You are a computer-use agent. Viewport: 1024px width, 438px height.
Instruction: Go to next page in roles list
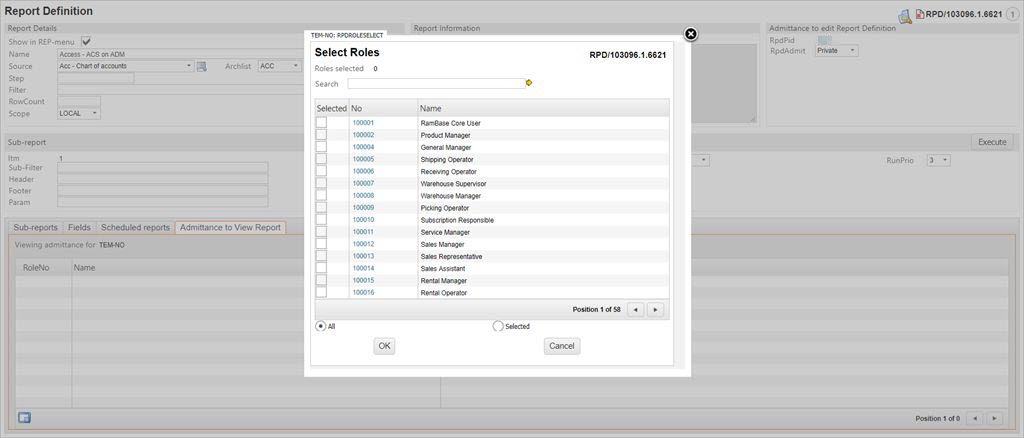click(x=656, y=310)
